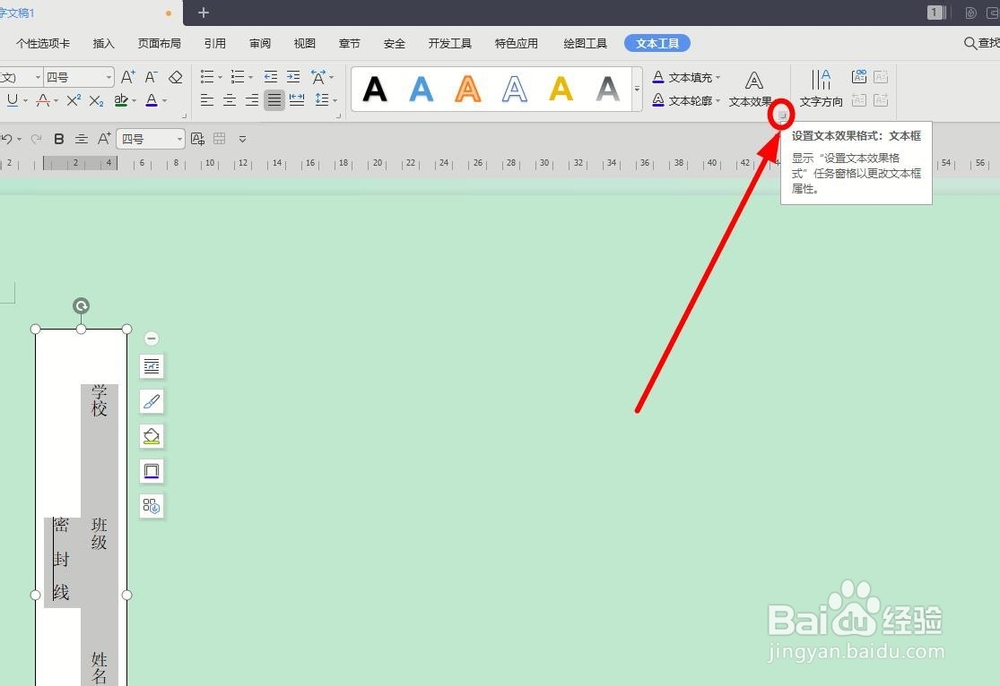Click the strikethrough text icon

[x=43, y=100]
